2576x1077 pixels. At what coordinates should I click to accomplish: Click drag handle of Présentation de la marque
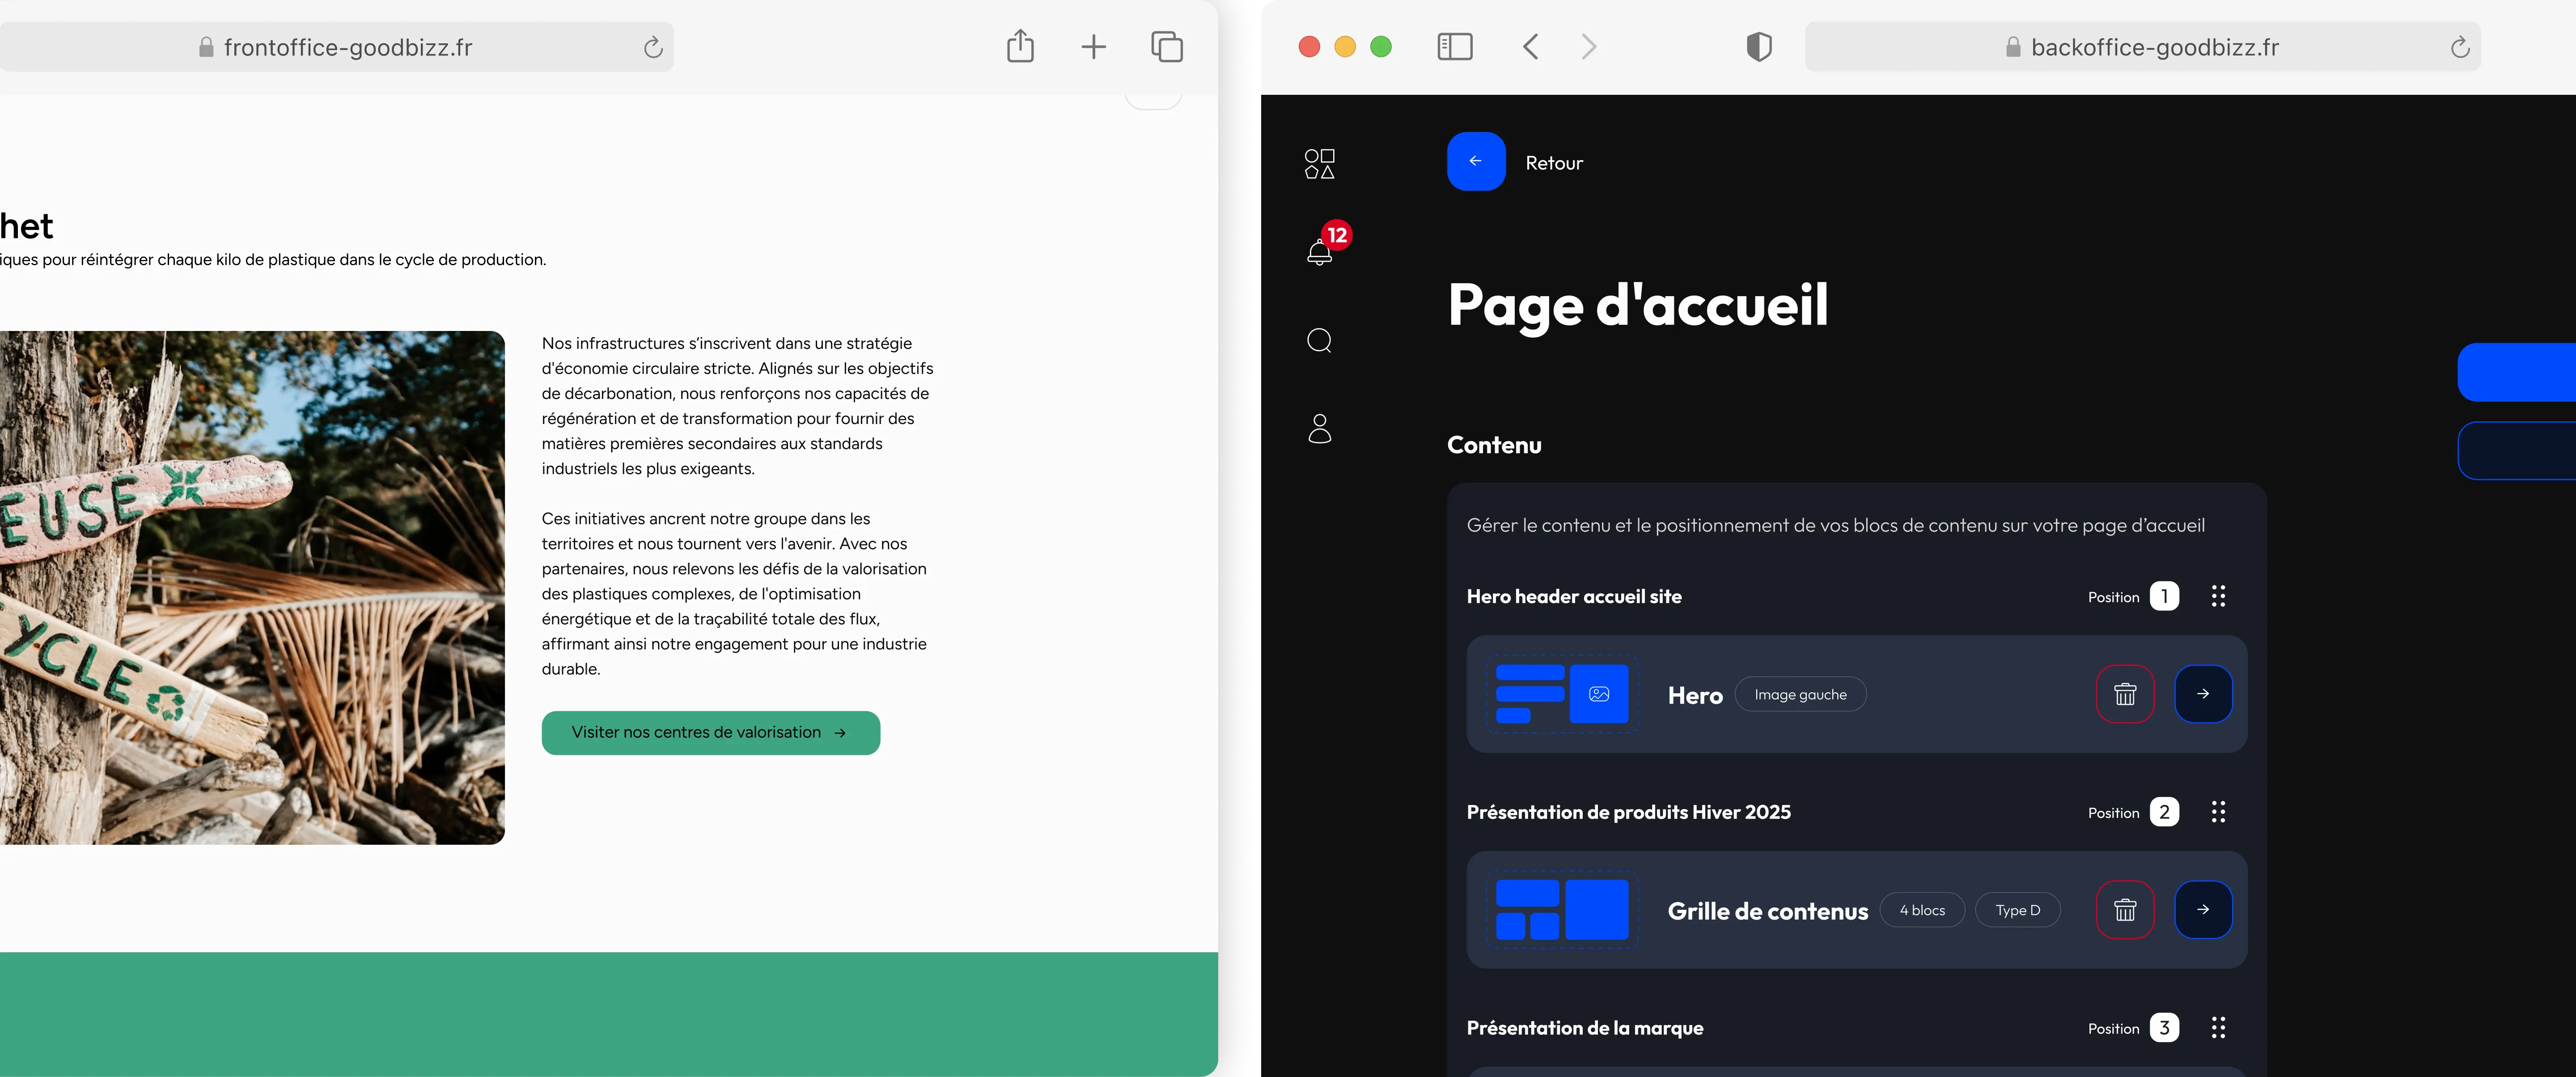coord(2218,1028)
